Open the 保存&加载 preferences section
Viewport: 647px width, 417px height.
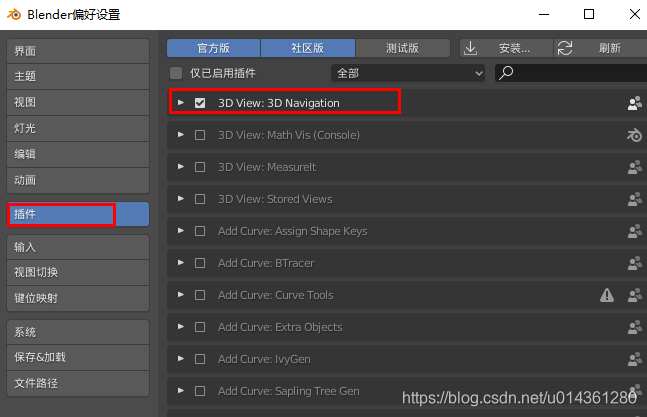pyautogui.click(x=78, y=357)
